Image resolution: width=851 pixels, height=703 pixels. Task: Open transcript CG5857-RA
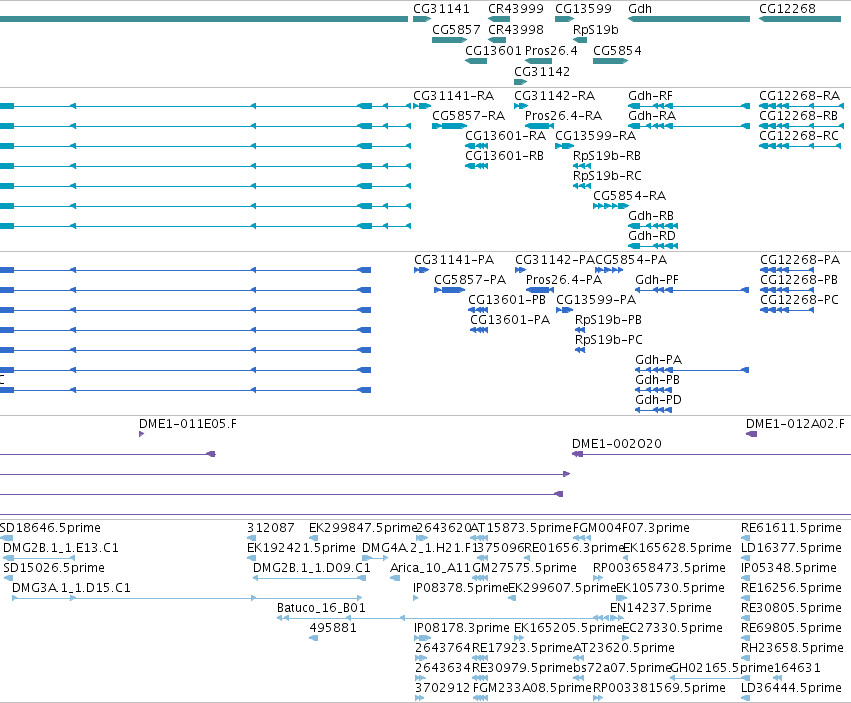coord(468,116)
